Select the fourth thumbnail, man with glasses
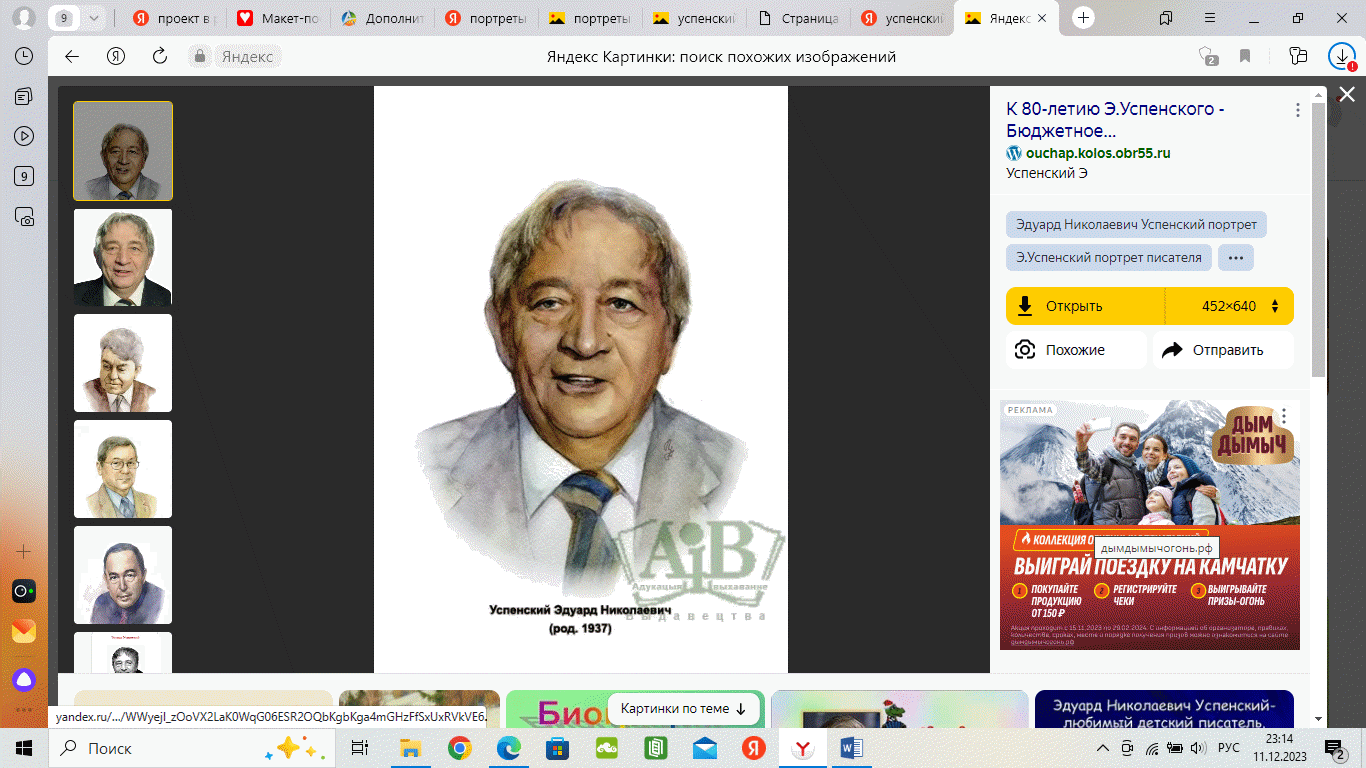Screen dimensions: 1366x768 (123, 469)
